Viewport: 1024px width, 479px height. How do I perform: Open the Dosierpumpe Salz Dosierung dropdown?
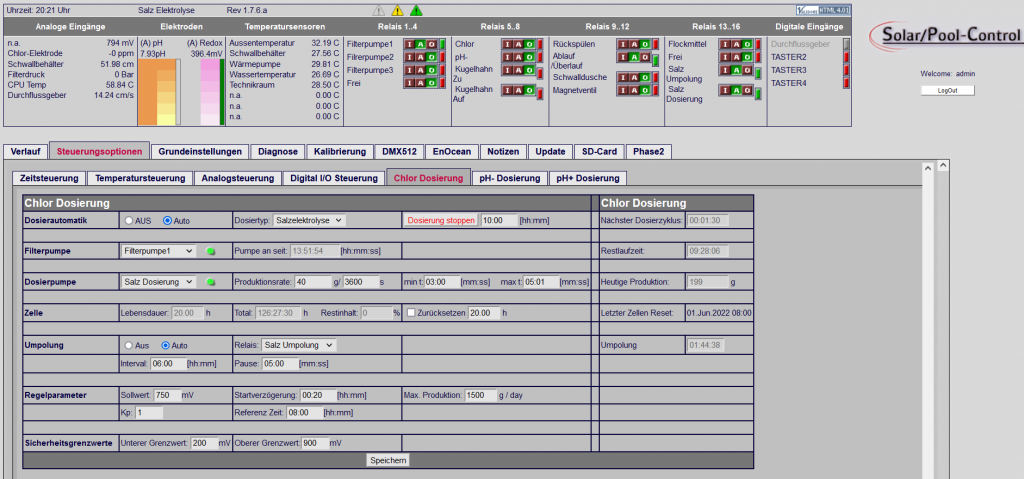(x=158, y=282)
